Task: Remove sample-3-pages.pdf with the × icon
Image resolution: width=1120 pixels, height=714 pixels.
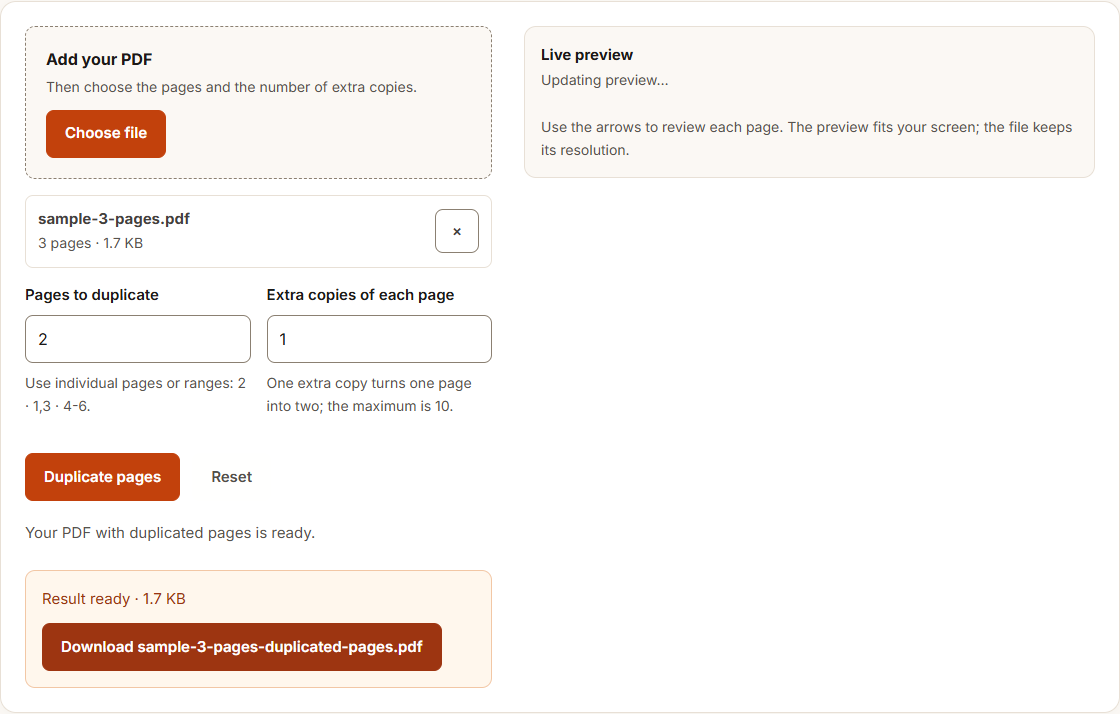Action: pos(456,231)
